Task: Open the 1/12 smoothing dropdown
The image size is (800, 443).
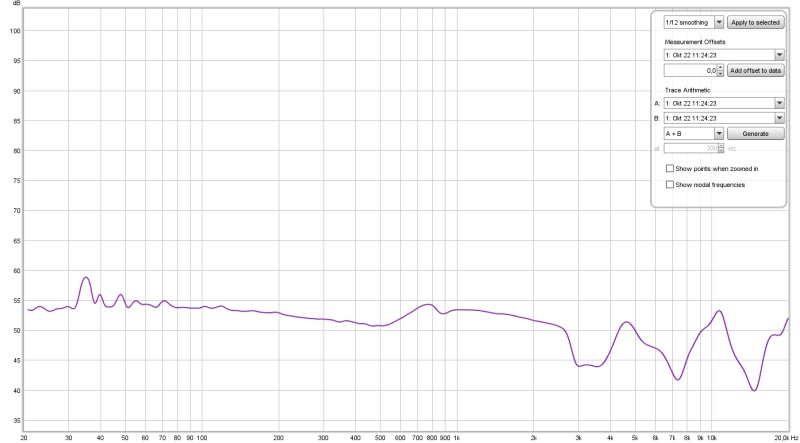Action: tap(718, 22)
